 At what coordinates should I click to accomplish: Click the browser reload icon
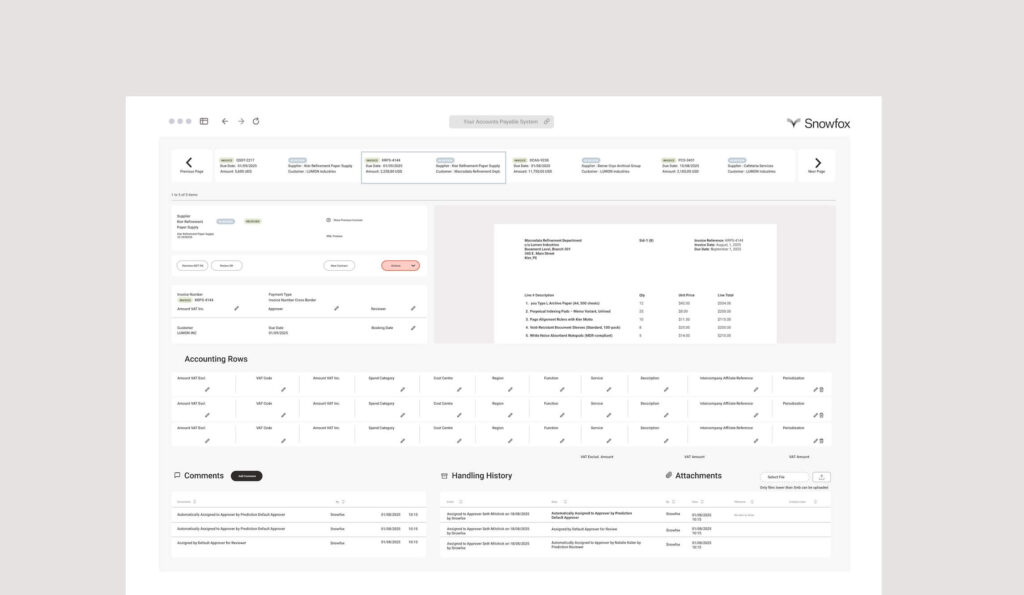[x=256, y=121]
